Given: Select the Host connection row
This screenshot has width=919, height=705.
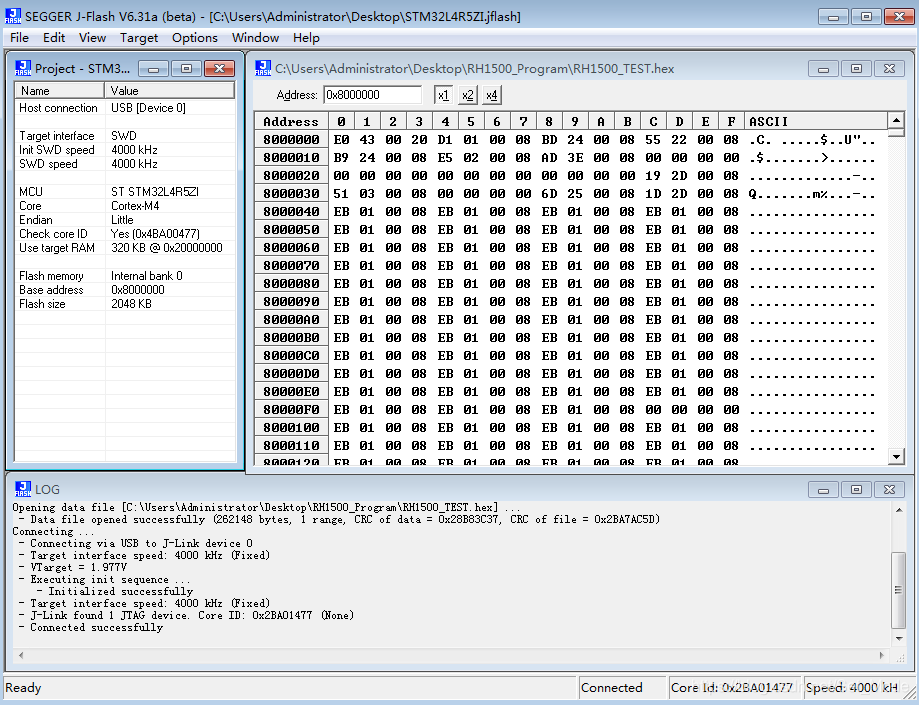Looking at the screenshot, I should [125, 108].
